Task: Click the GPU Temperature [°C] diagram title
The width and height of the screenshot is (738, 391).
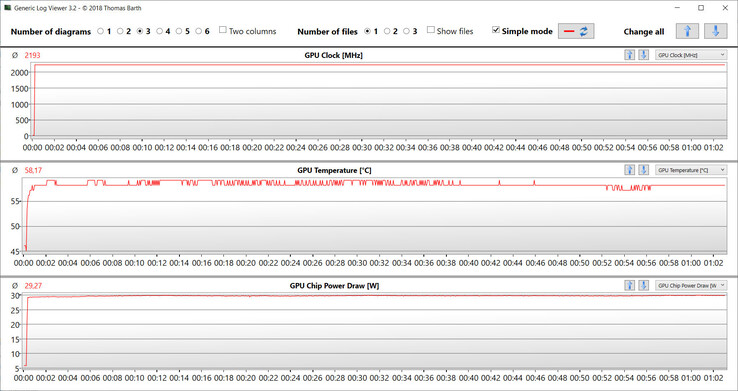Action: pyautogui.click(x=334, y=170)
